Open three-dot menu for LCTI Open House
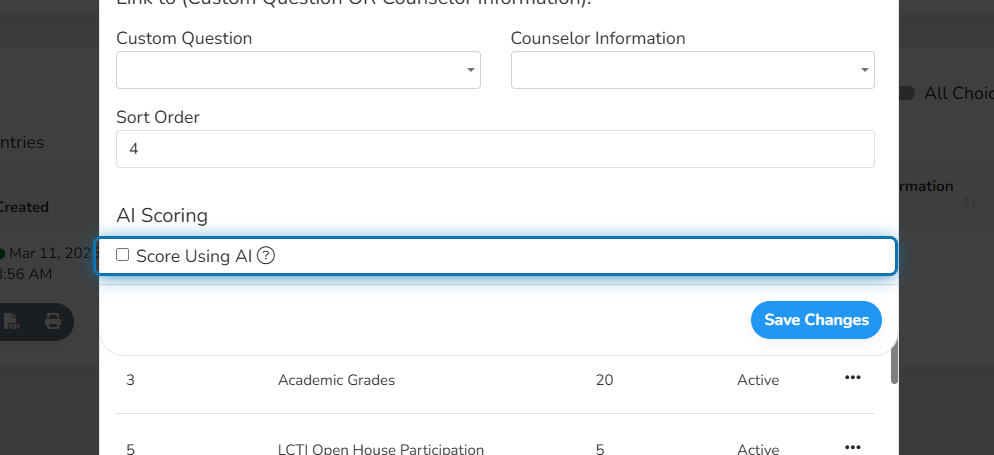The image size is (994, 455). tap(853, 447)
